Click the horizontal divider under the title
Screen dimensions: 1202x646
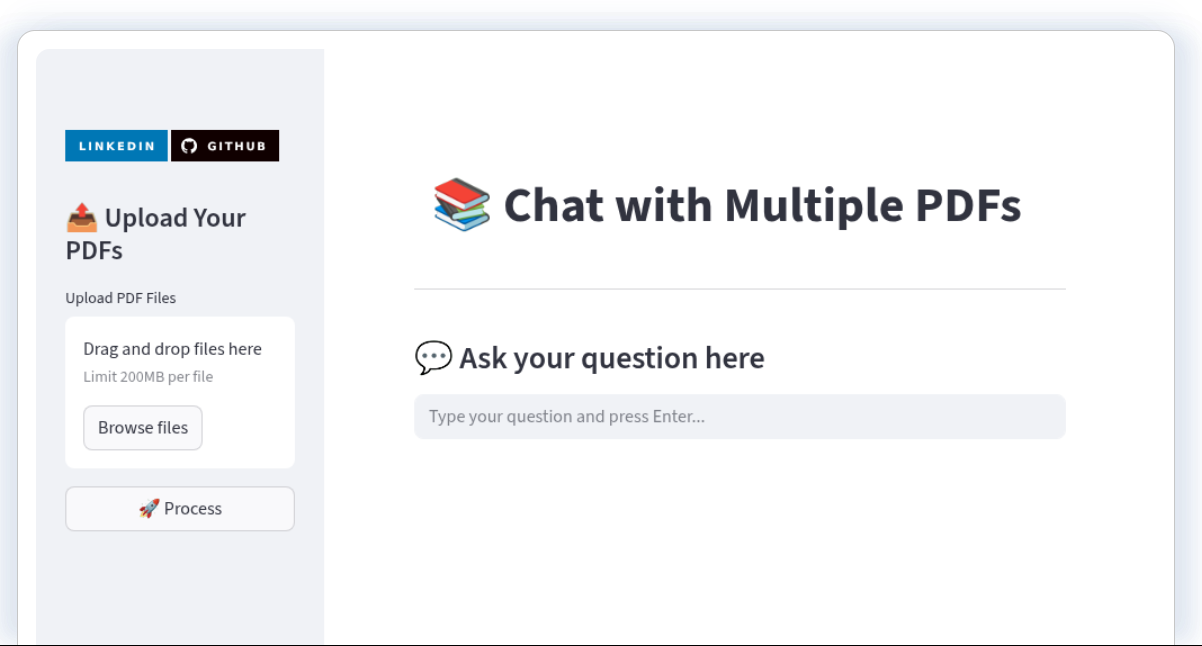(740, 289)
